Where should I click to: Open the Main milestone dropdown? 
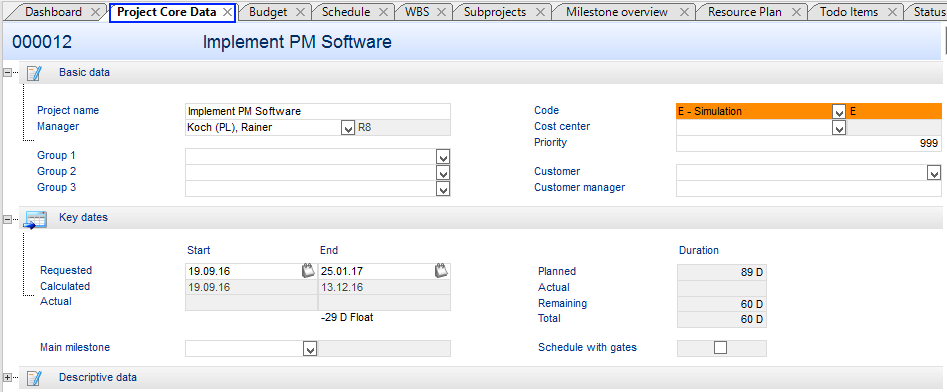[x=309, y=349]
